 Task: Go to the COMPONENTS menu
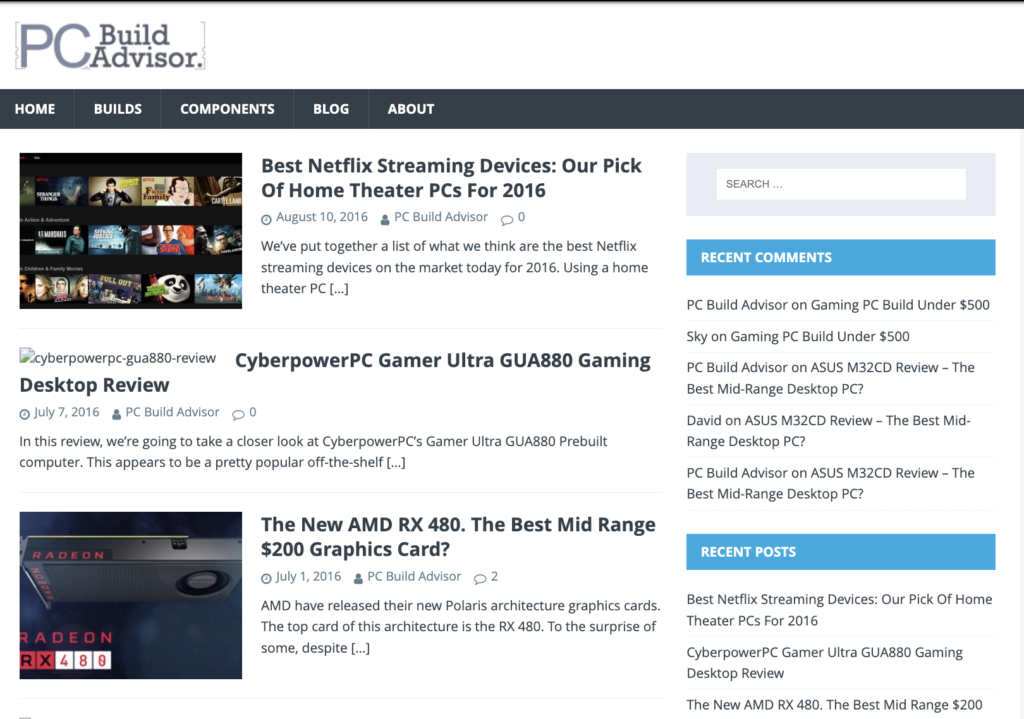227,109
